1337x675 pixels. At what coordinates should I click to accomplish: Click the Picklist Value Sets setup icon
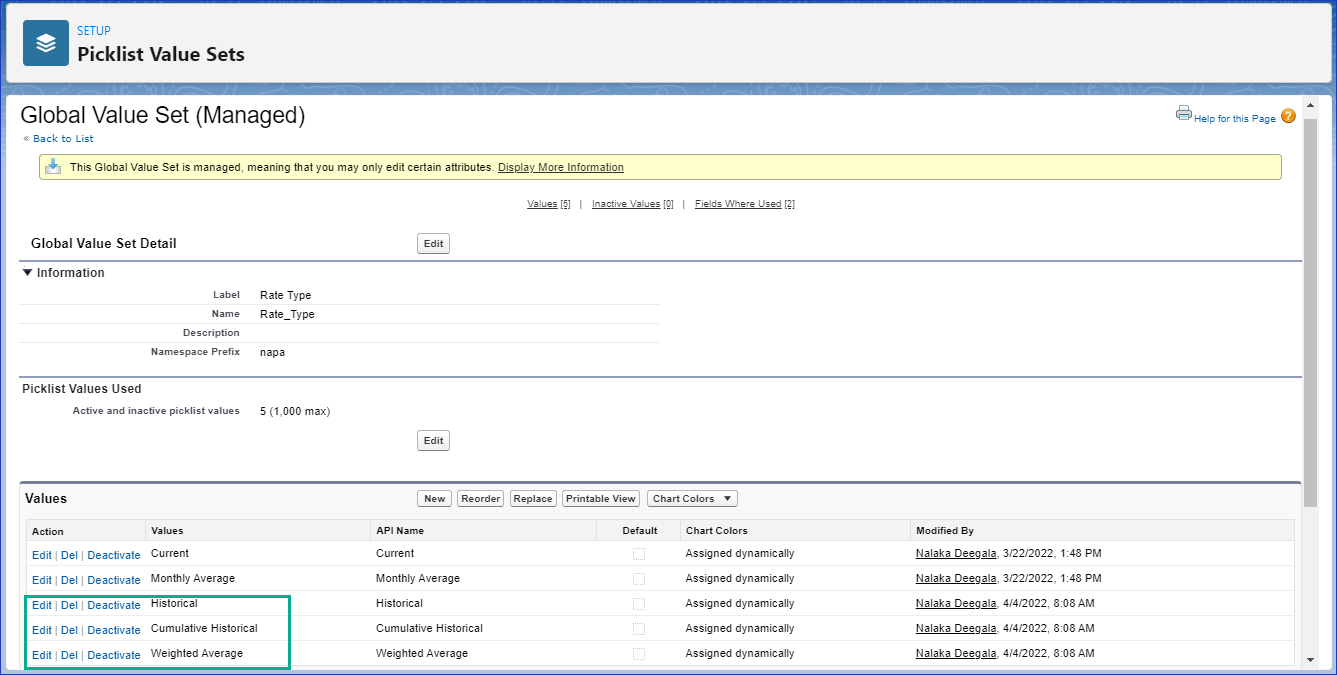click(46, 43)
